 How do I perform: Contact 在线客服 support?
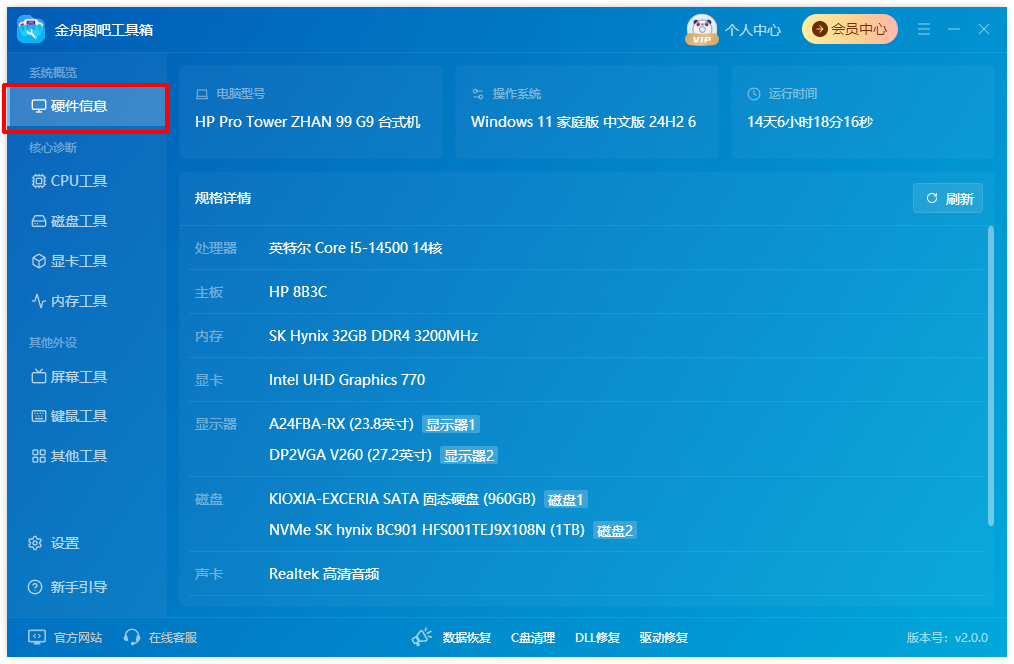[160, 637]
